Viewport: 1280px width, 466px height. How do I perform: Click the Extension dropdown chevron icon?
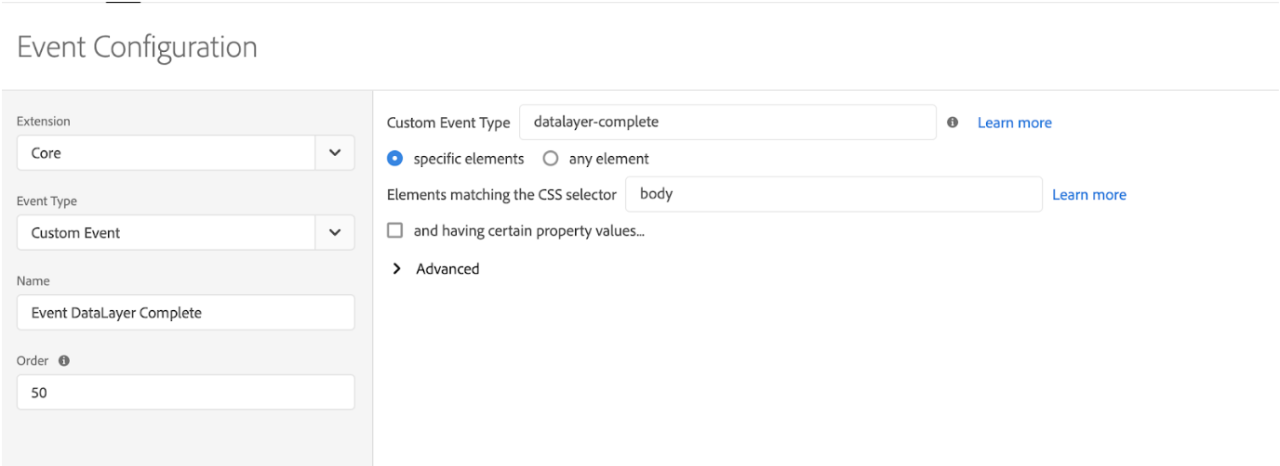[334, 154]
